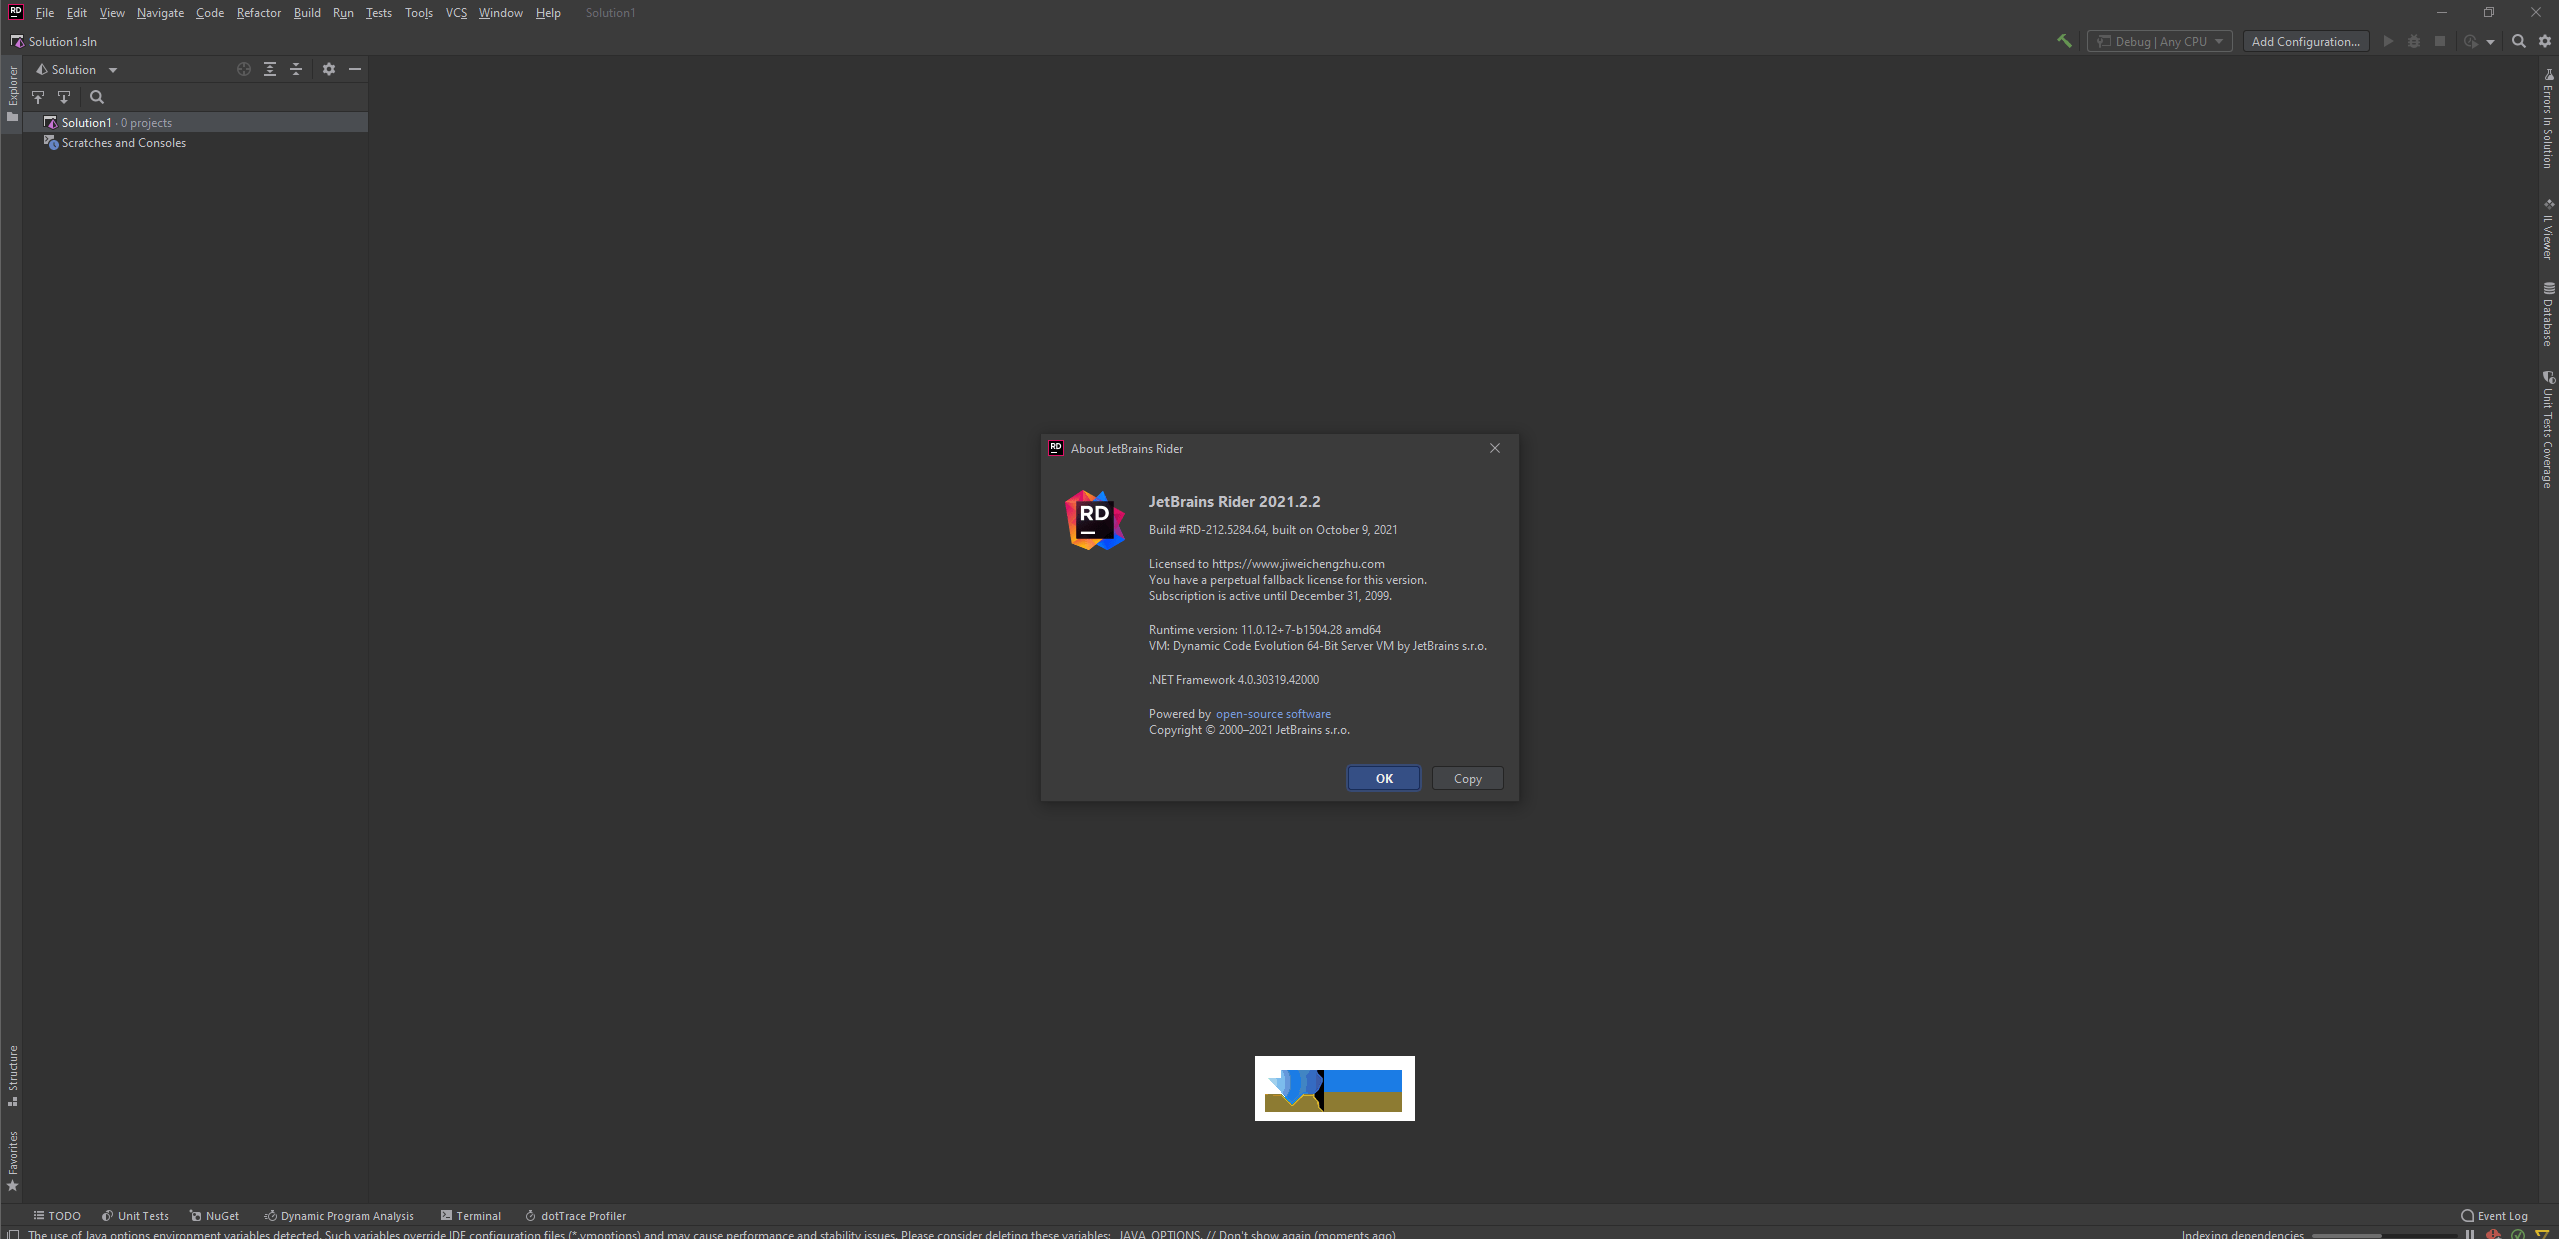
Task: Open the Tools menu
Action: (x=419, y=13)
